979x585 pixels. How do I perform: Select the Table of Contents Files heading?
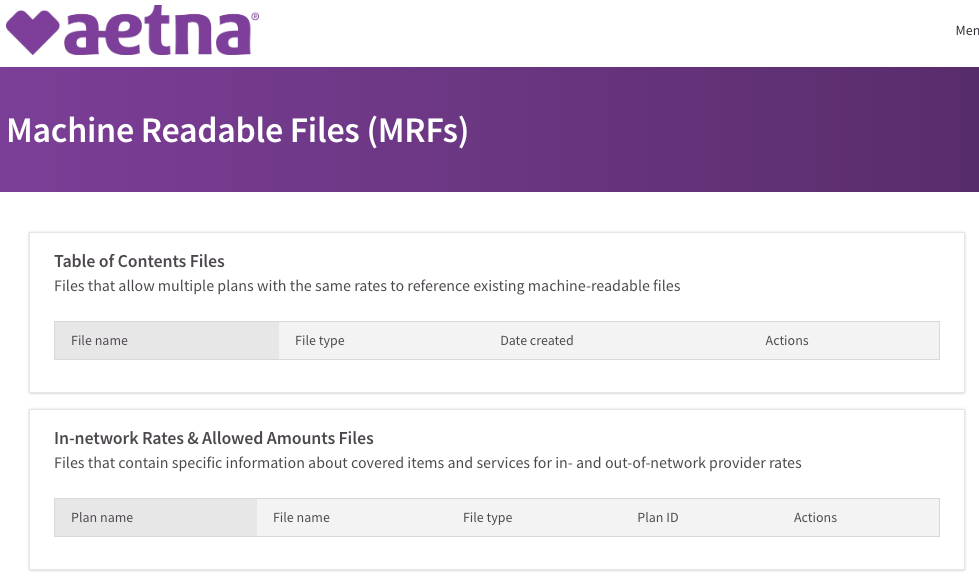pyautogui.click(x=139, y=261)
